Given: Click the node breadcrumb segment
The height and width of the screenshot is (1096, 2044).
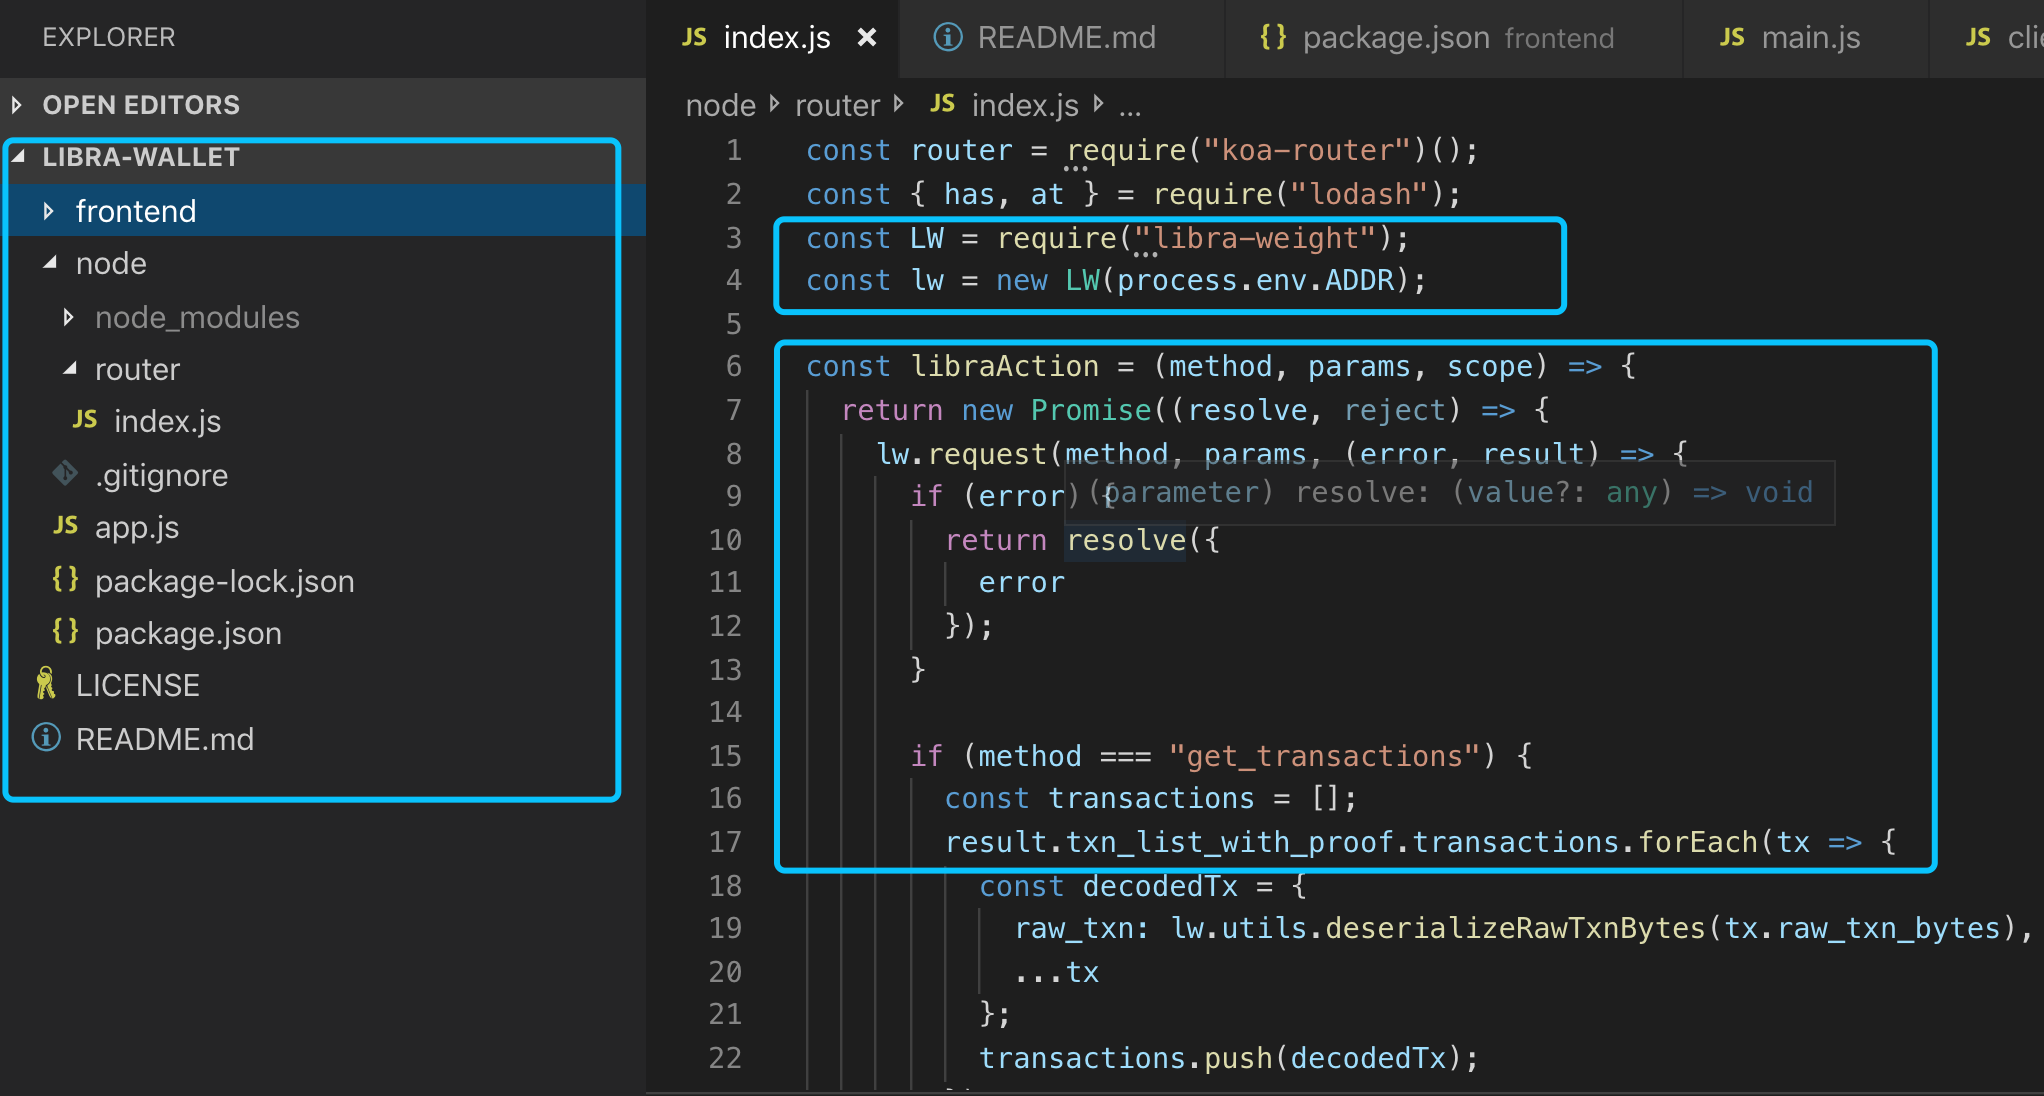Looking at the screenshot, I should click(x=720, y=105).
